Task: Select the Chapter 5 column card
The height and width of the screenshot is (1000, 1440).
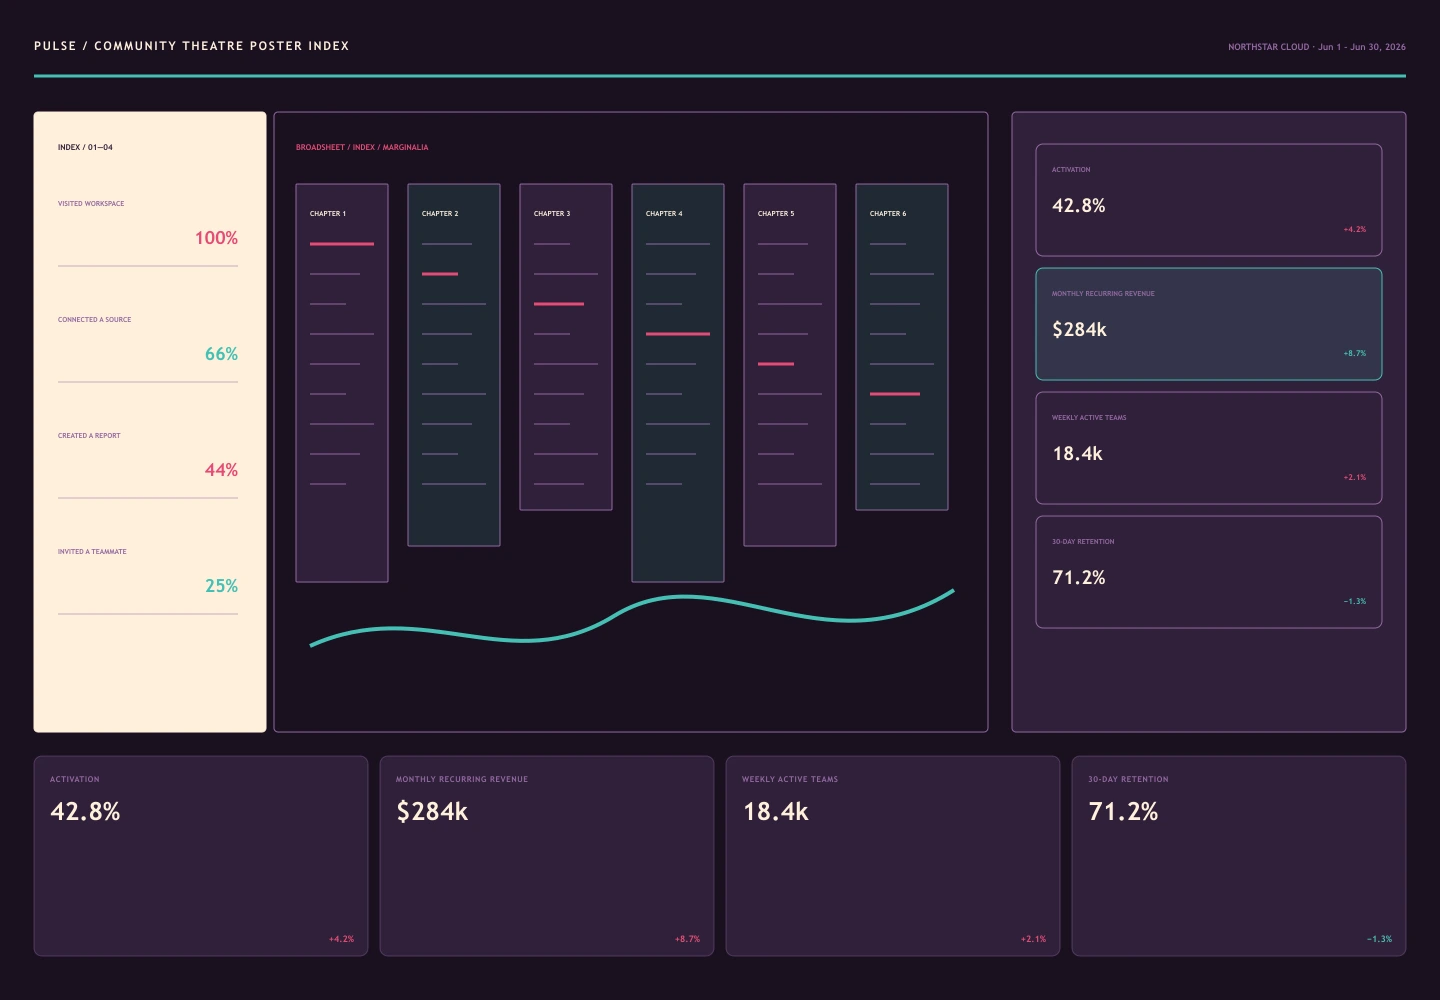Action: point(790,365)
